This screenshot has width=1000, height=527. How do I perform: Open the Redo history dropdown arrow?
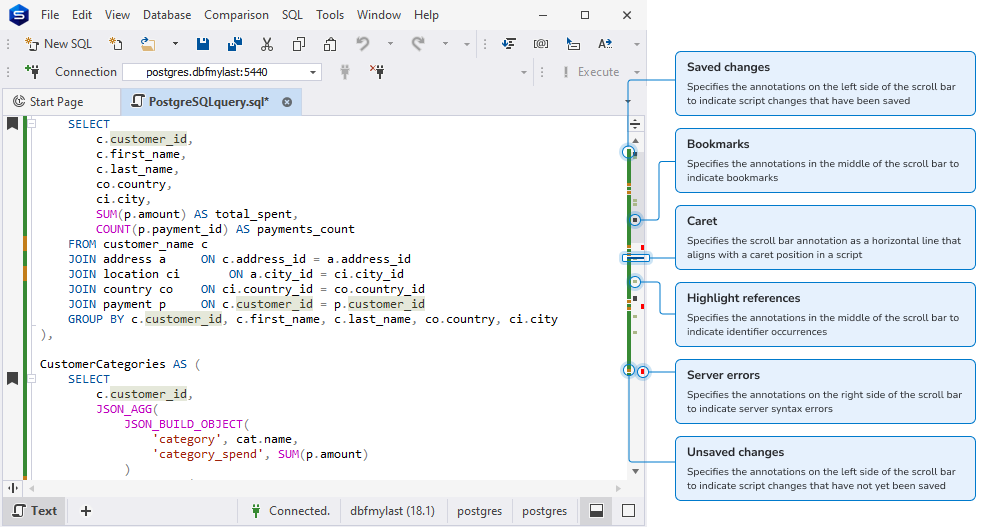point(445,44)
